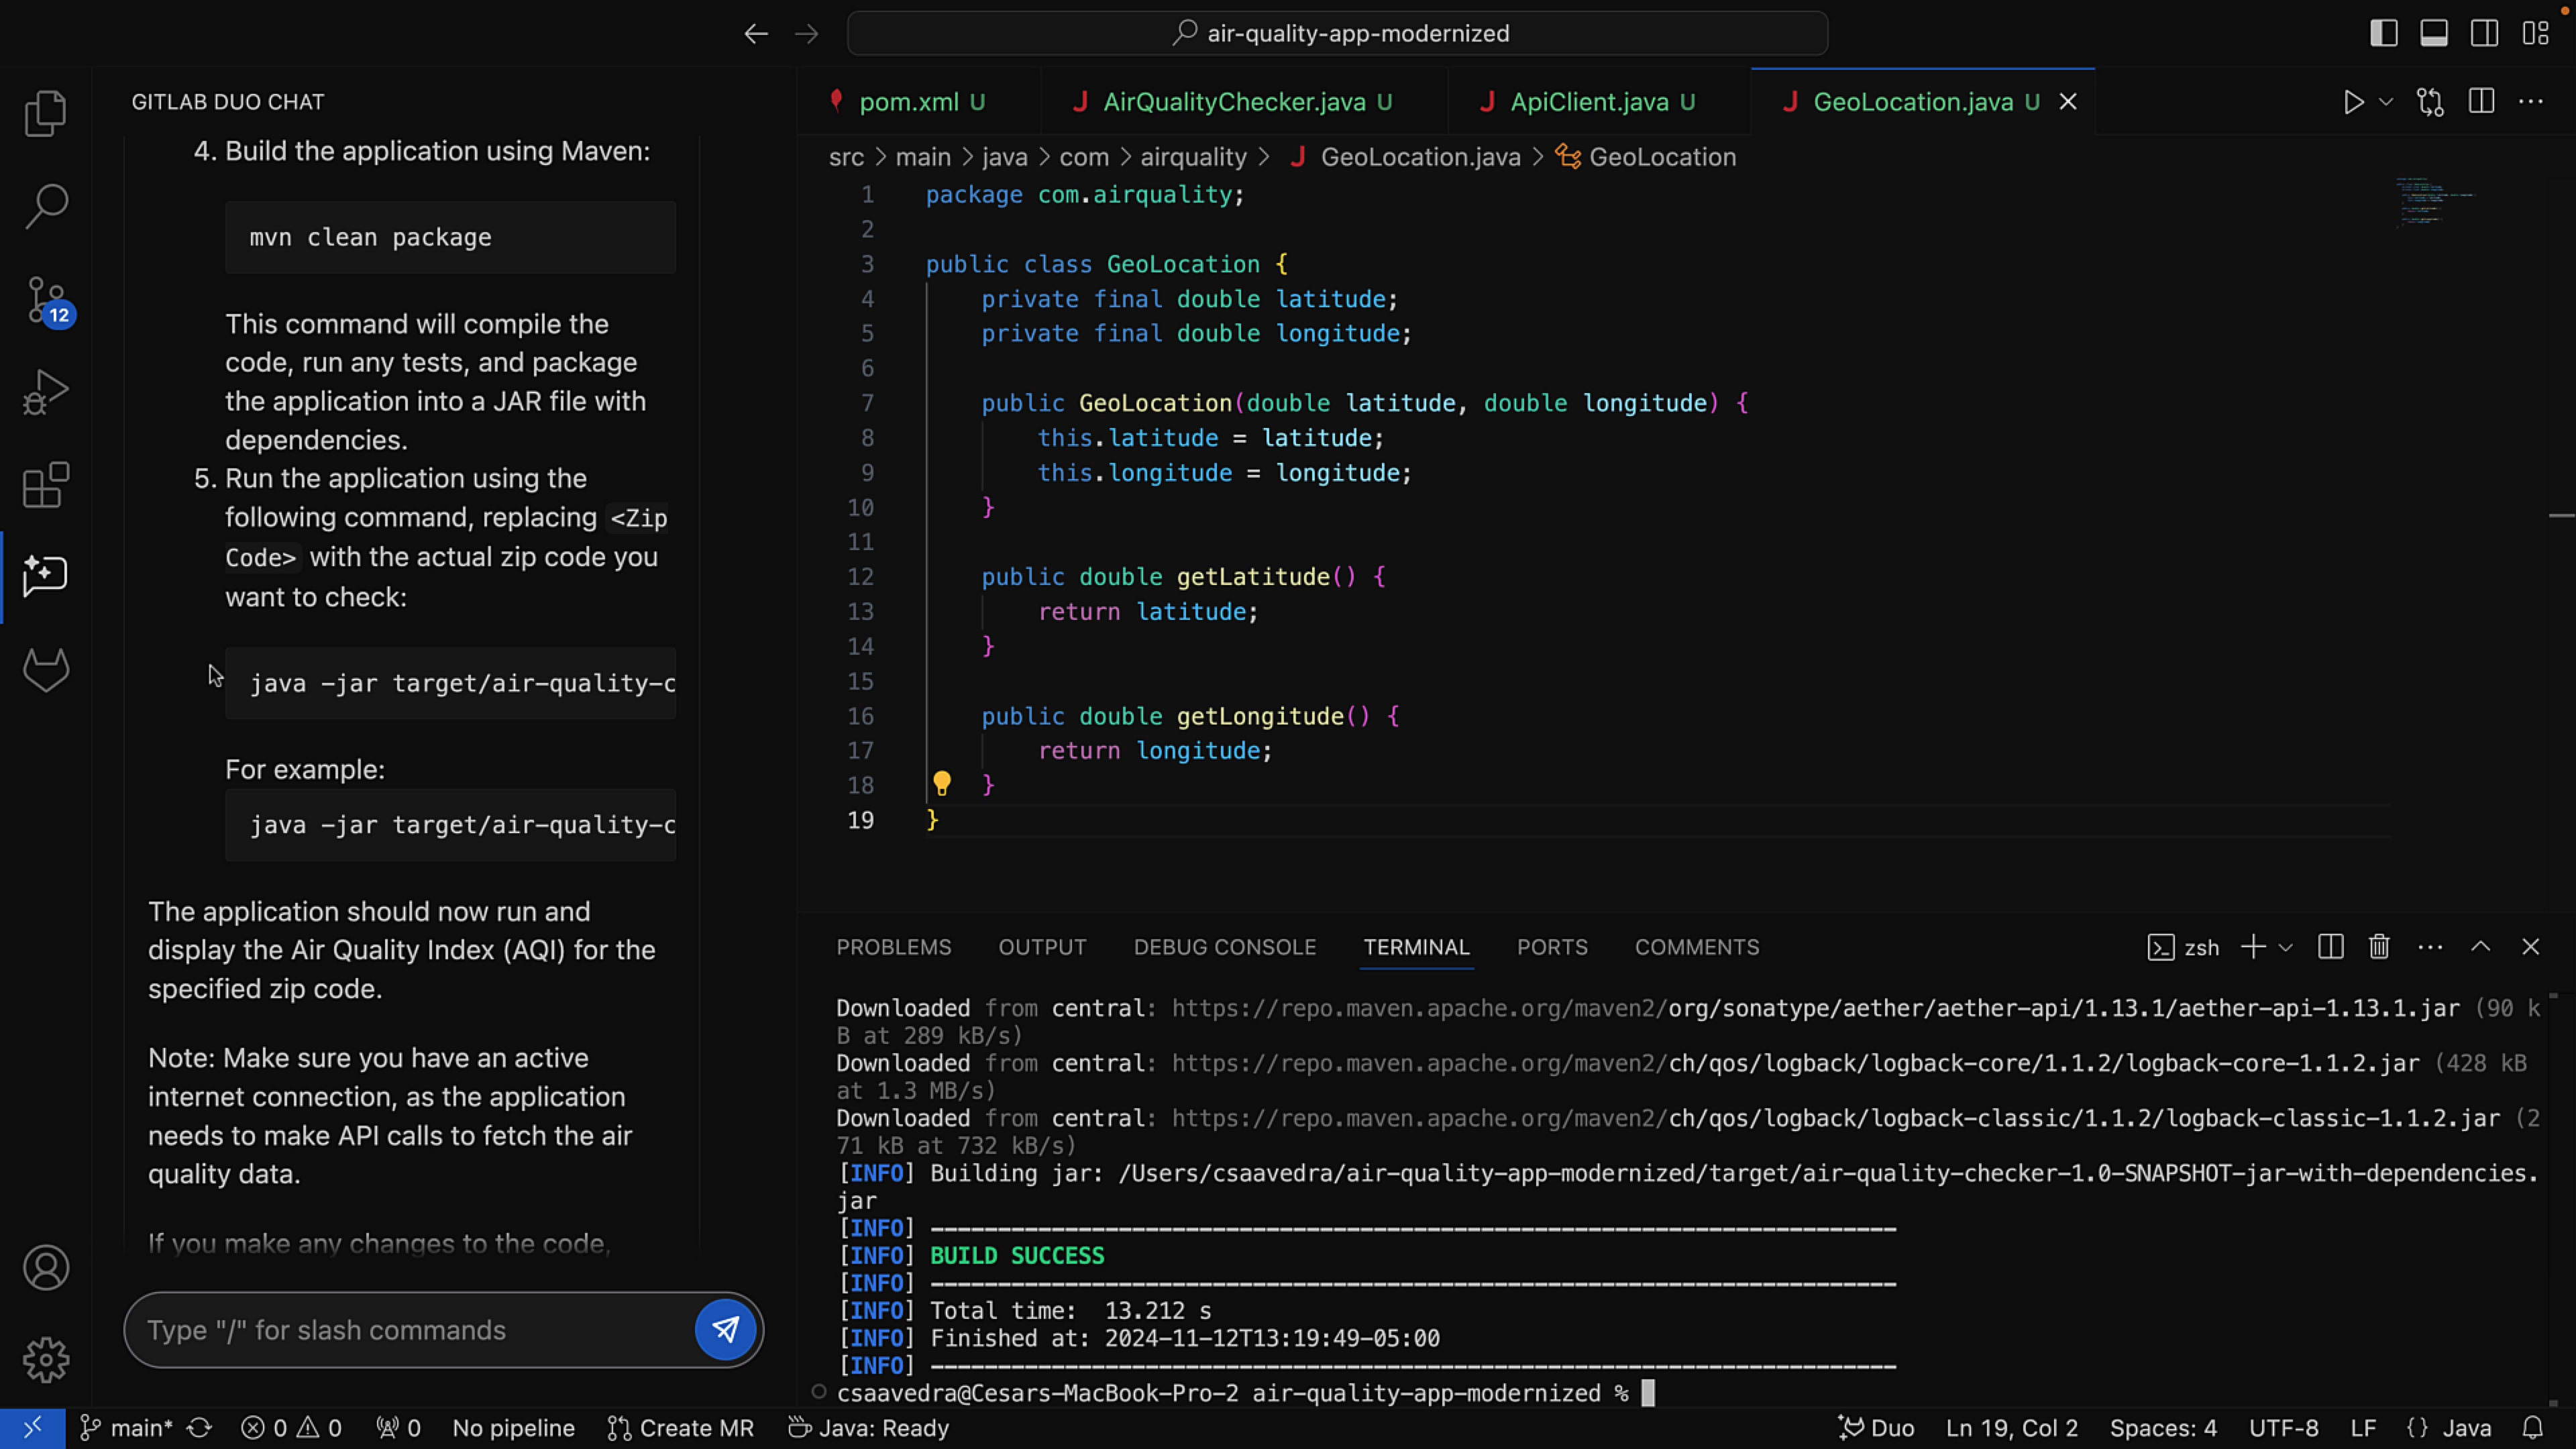Click the air-quality-app-modernized command center search
The height and width of the screenshot is (1449, 2576).
1337,34
